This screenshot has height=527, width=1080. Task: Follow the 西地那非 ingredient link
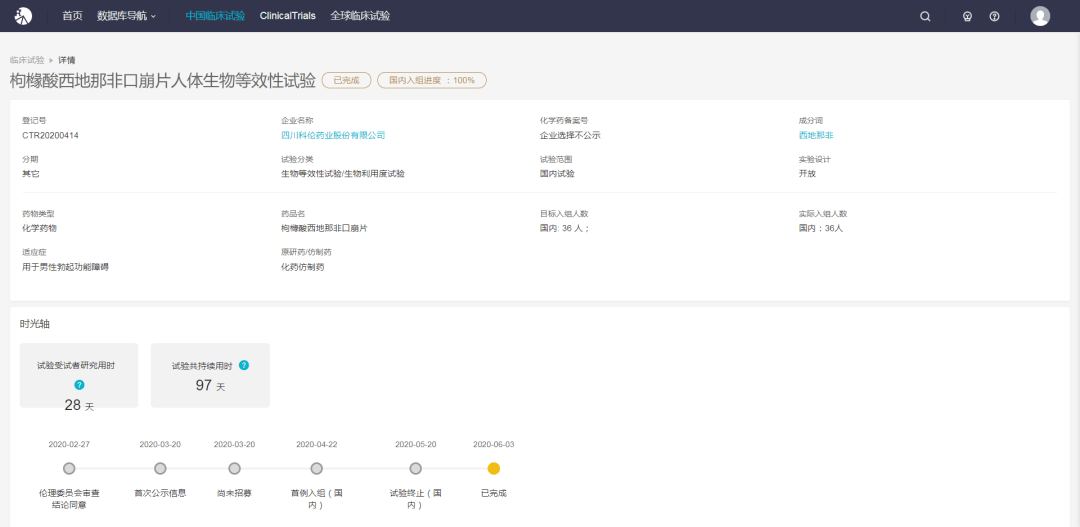pos(815,135)
